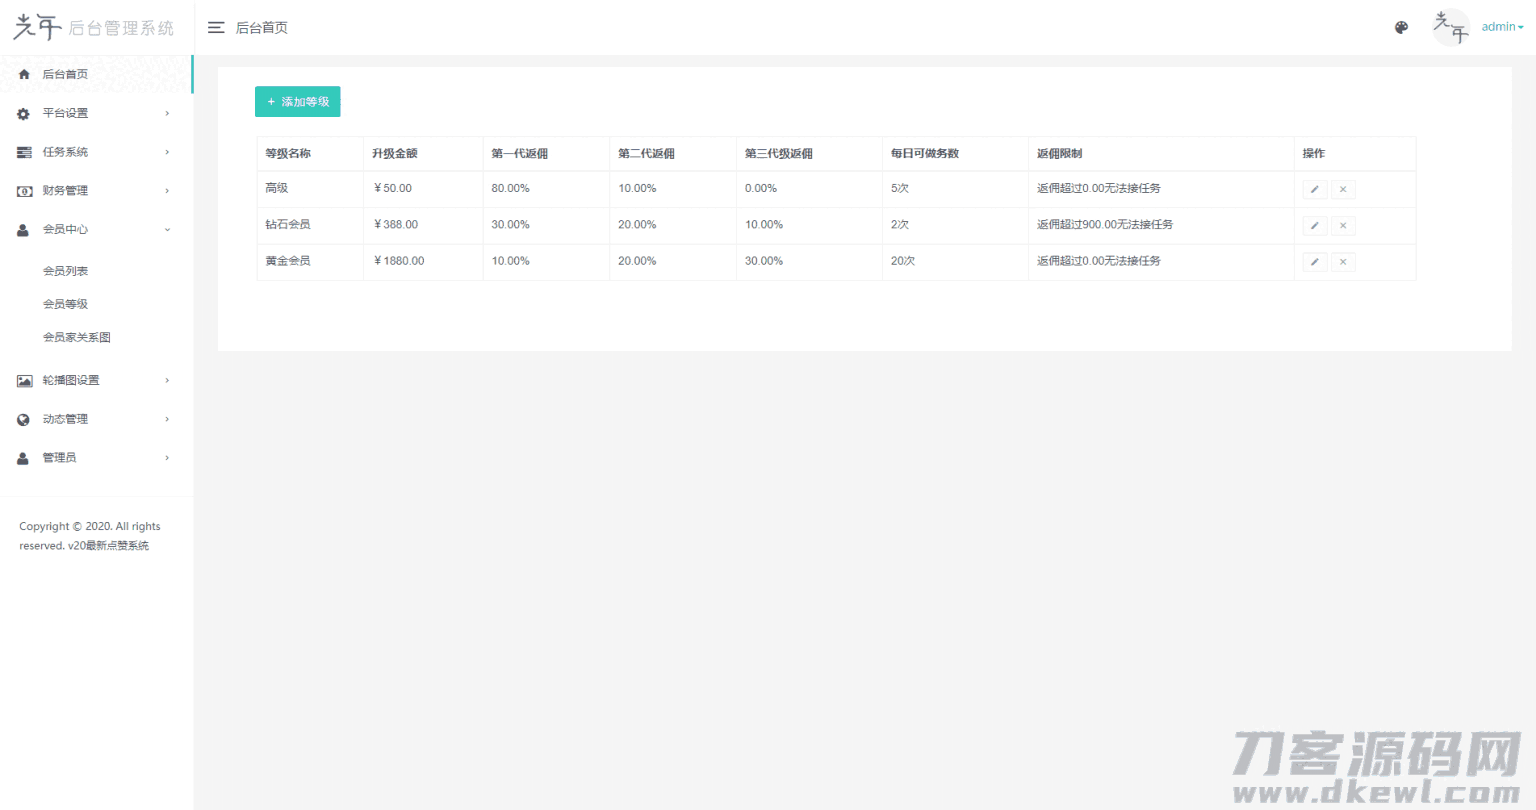The height and width of the screenshot is (810, 1536).
Task: Click the 5次 daily task count
Action: pos(900,189)
